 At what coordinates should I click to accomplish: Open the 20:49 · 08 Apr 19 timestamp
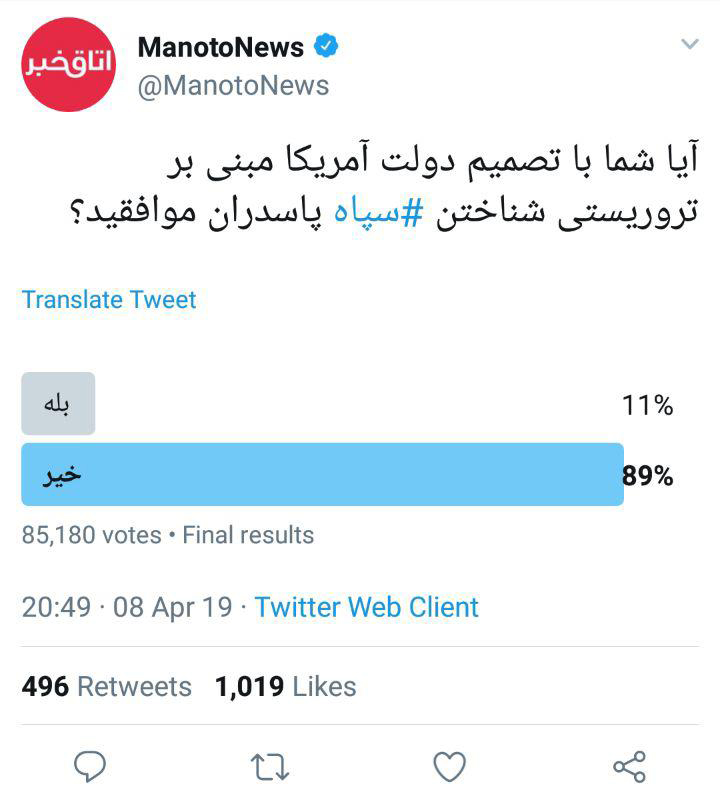(x=127, y=607)
